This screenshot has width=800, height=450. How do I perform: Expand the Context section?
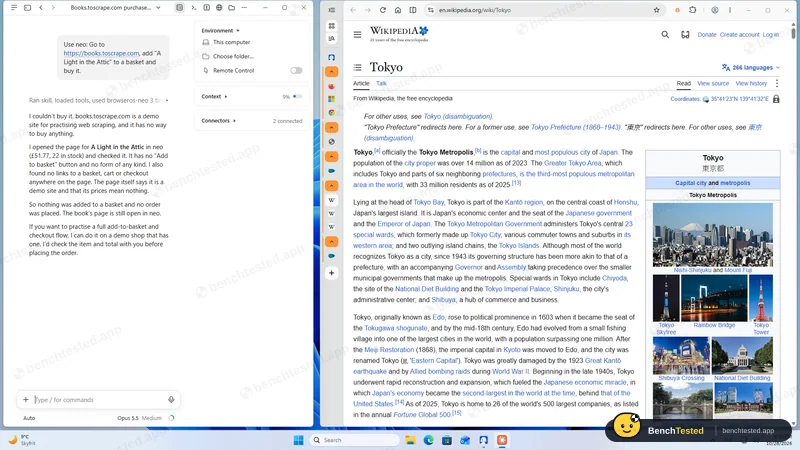[214, 96]
